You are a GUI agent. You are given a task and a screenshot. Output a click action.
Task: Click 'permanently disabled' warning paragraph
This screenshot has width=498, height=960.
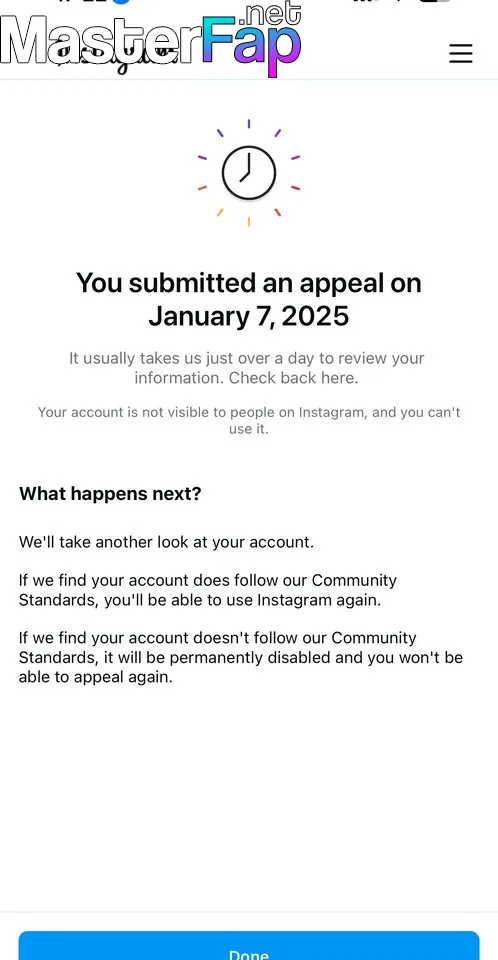tap(241, 658)
